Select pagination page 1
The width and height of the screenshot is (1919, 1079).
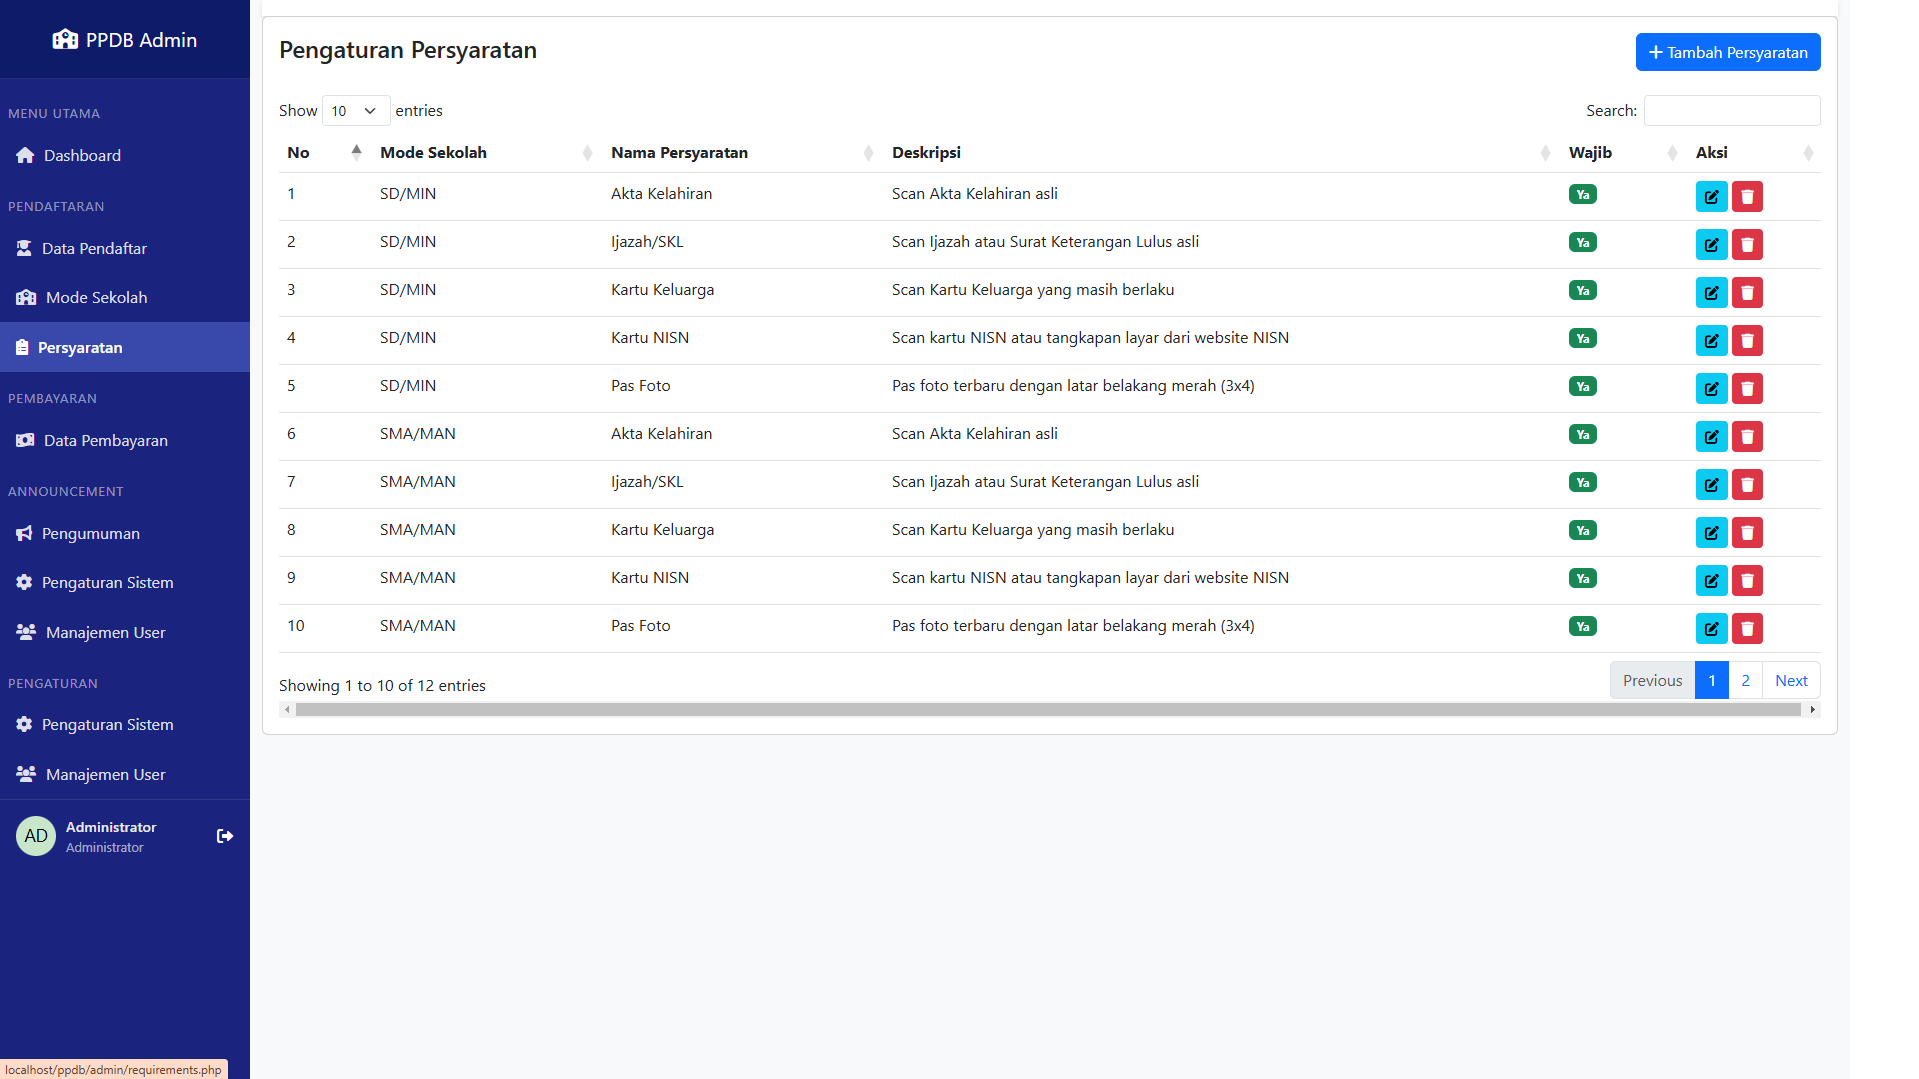(x=1712, y=681)
